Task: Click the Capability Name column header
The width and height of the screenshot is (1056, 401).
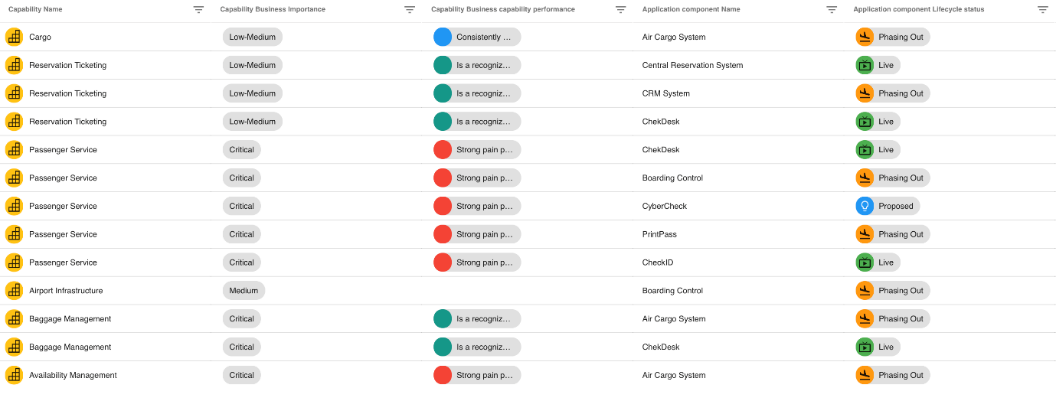Action: pos(38,9)
